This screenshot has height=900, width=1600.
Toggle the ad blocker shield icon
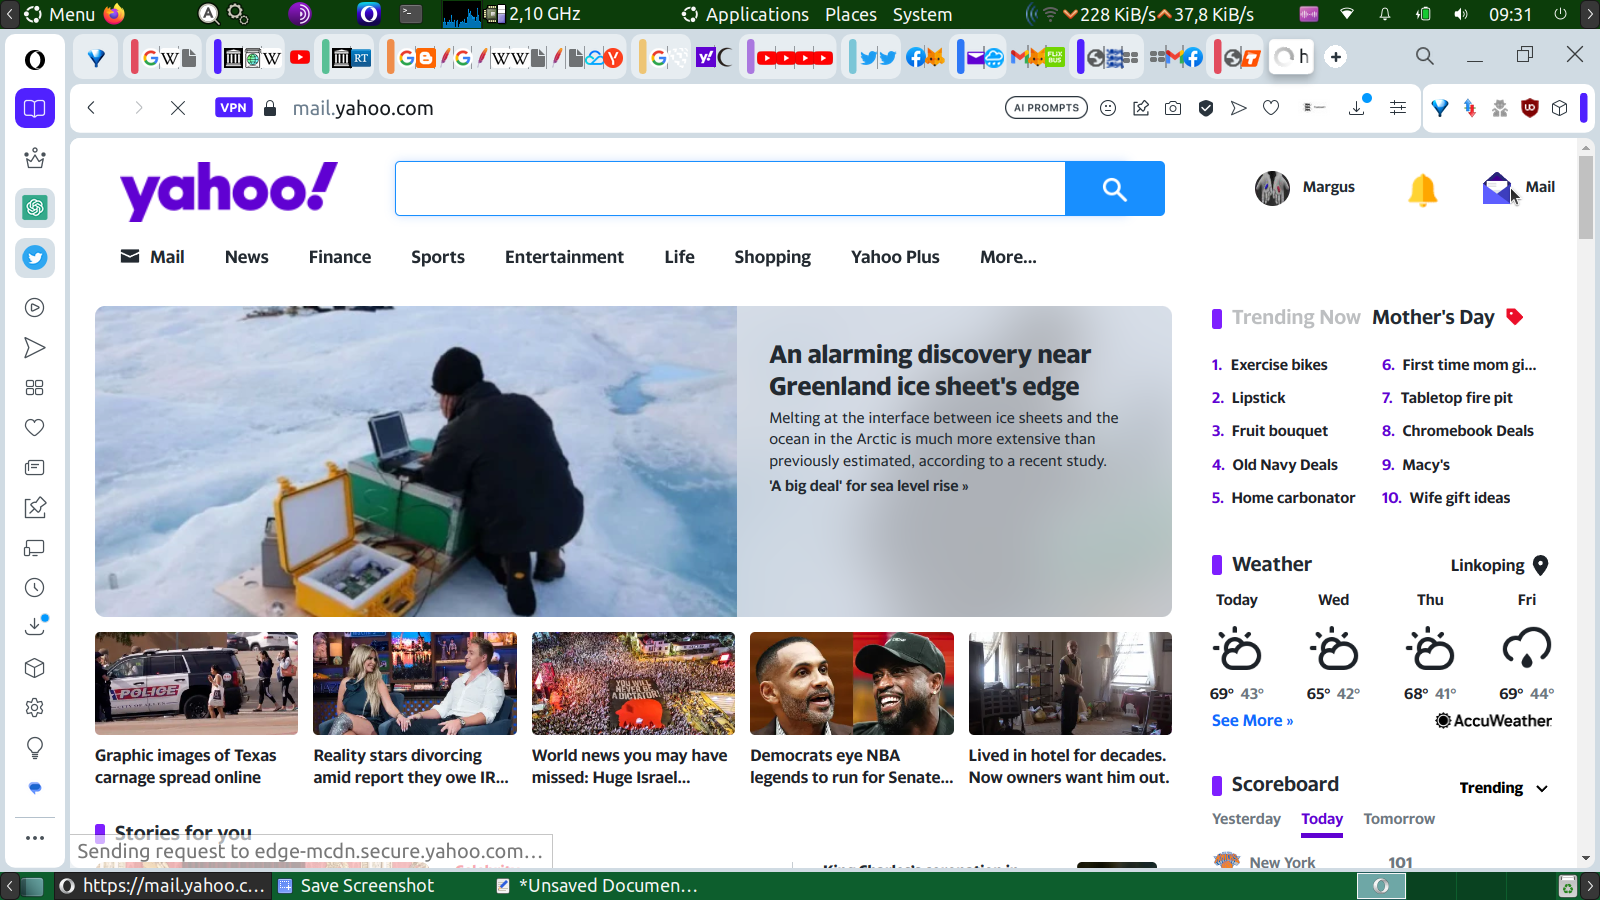point(1206,108)
